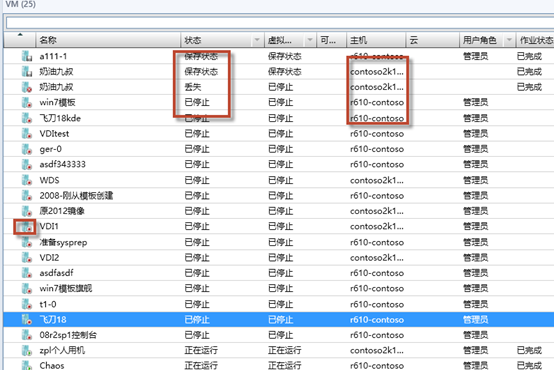Image resolution: width=554 pixels, height=370 pixels.
Task: Select the 飞刀18kde VM icon
Action: click(x=27, y=118)
